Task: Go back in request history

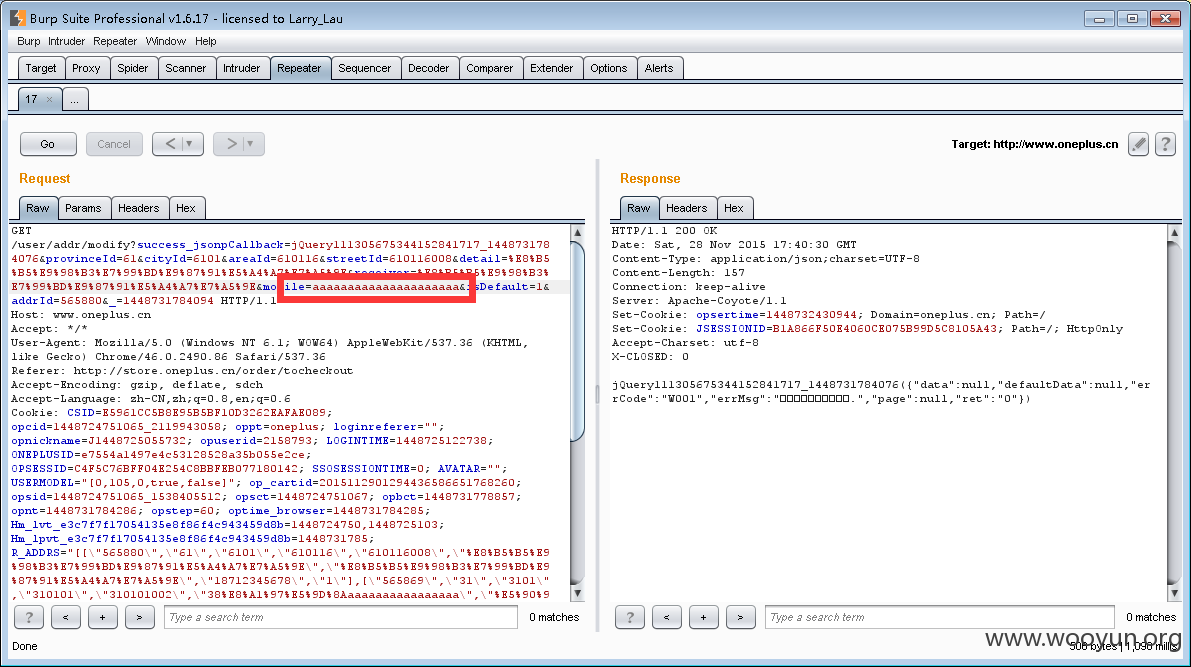Action: (169, 144)
